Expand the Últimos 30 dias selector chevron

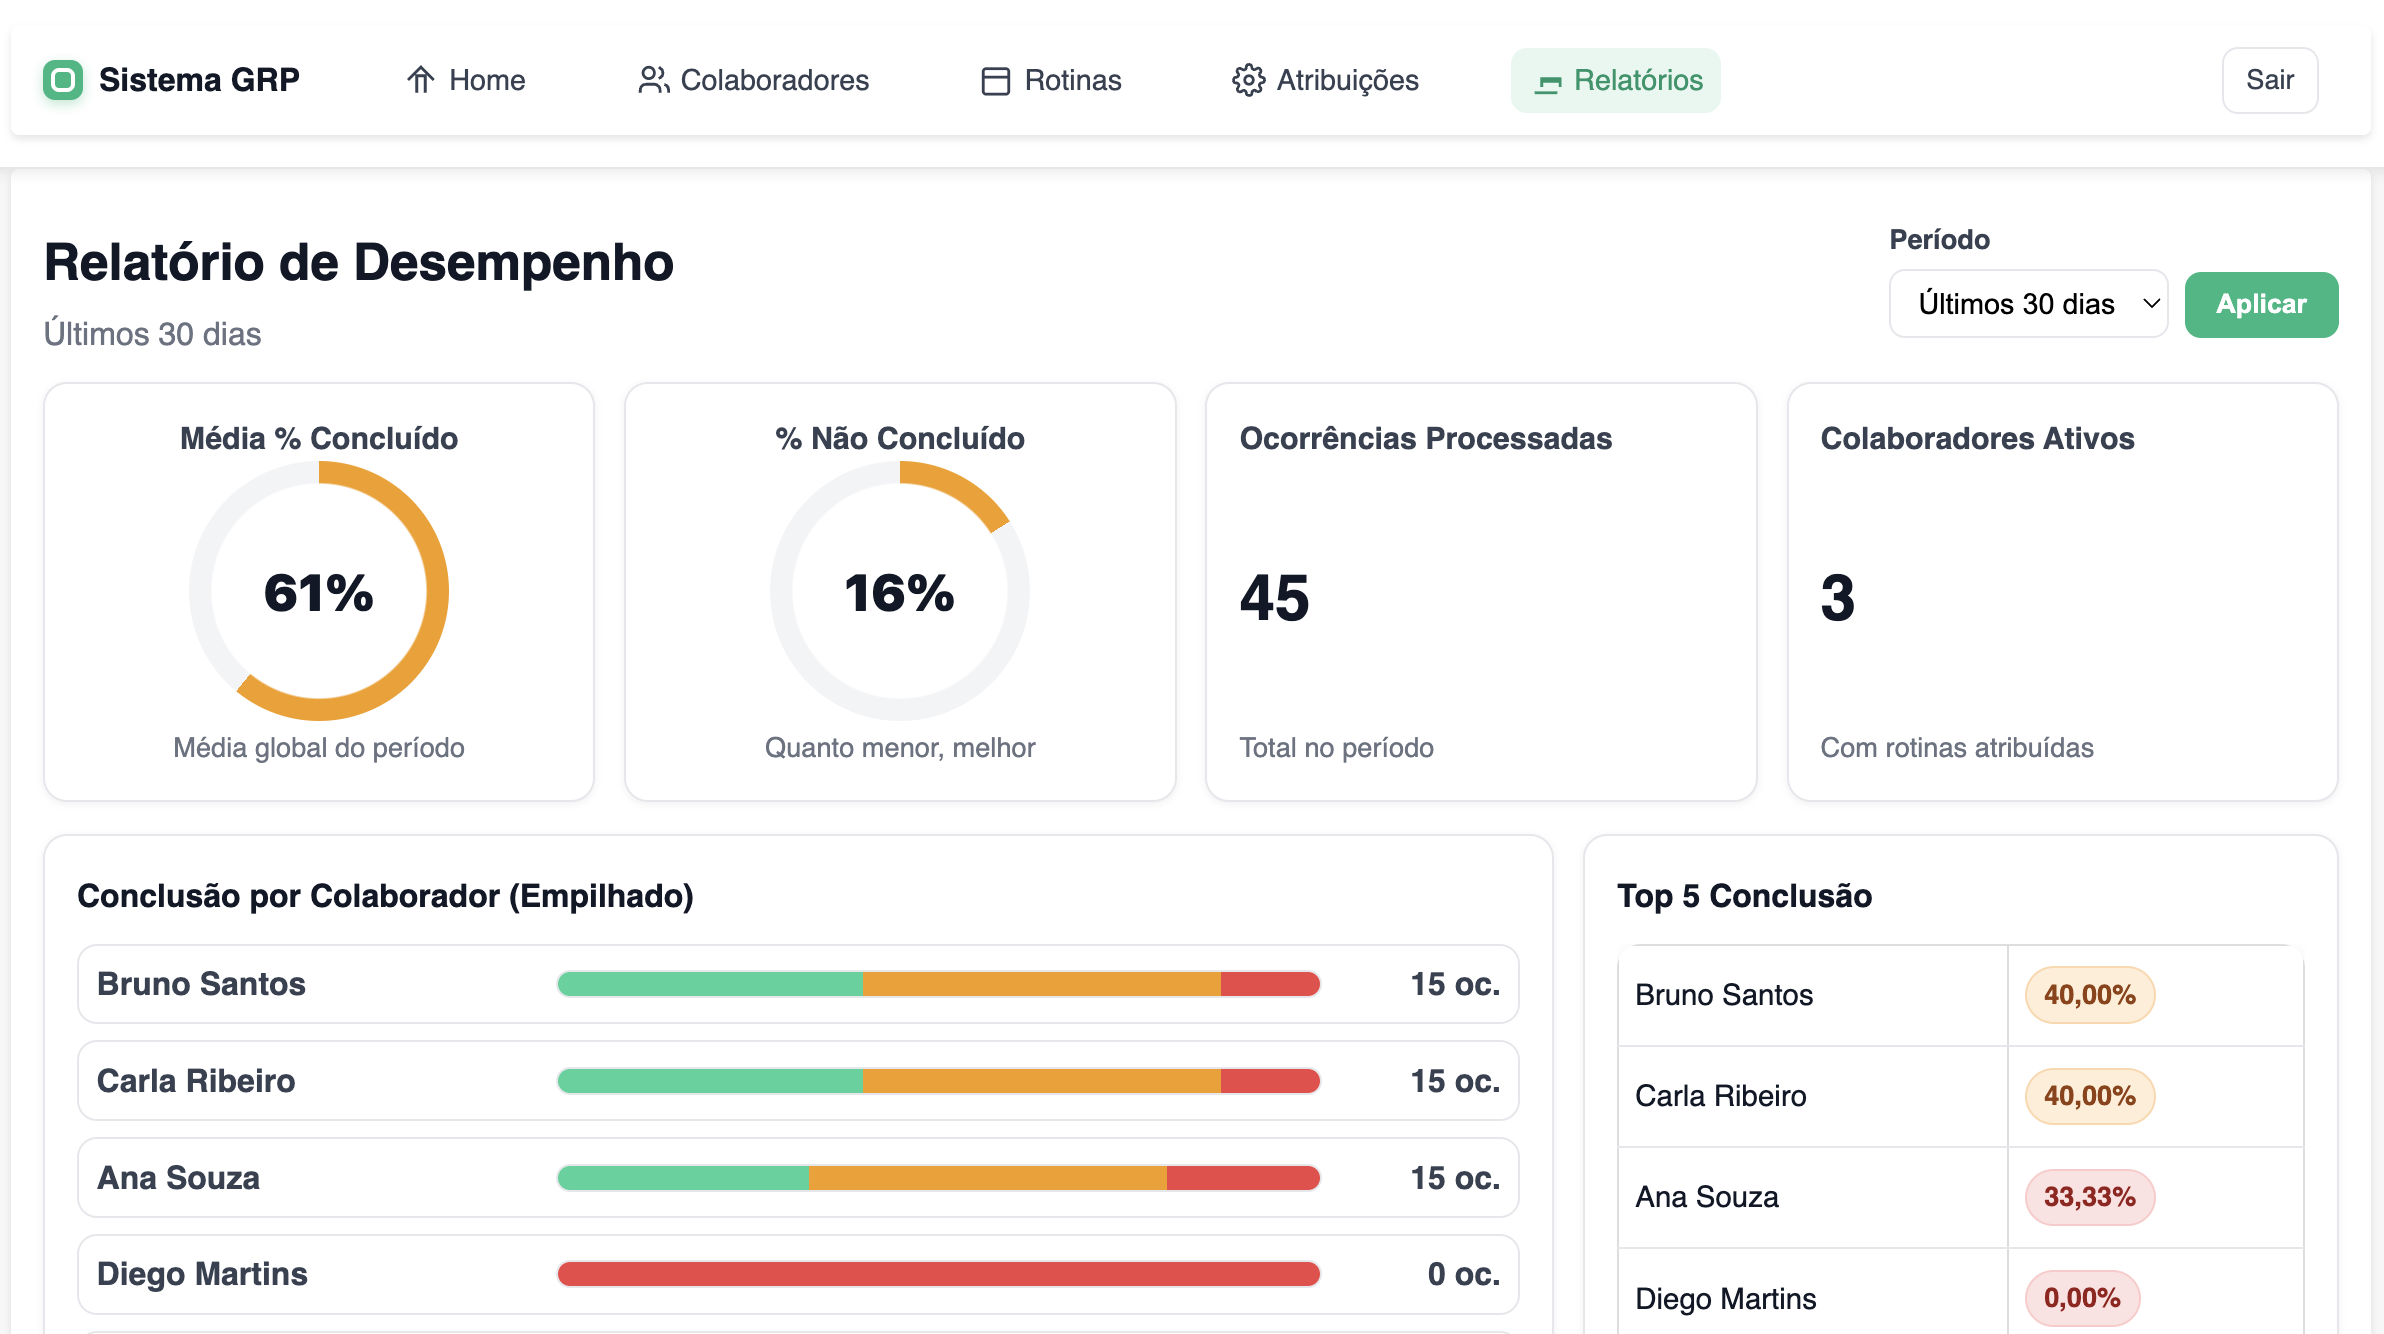(2150, 304)
